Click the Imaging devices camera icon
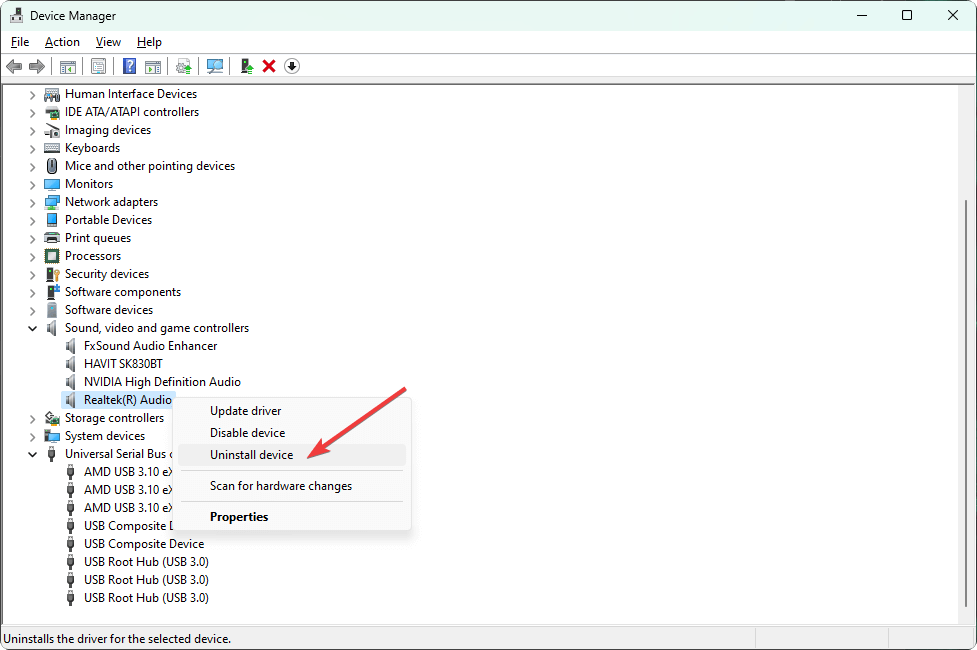 click(52, 130)
